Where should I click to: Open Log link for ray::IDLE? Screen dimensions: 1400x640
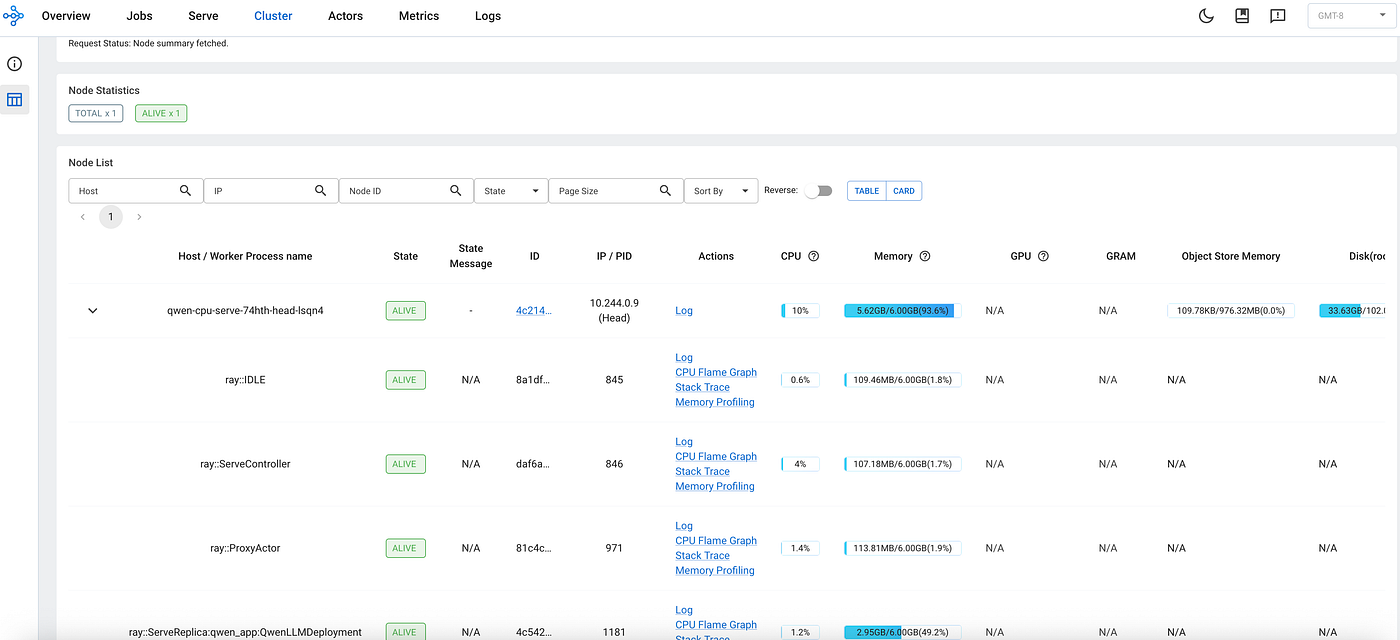pos(684,357)
